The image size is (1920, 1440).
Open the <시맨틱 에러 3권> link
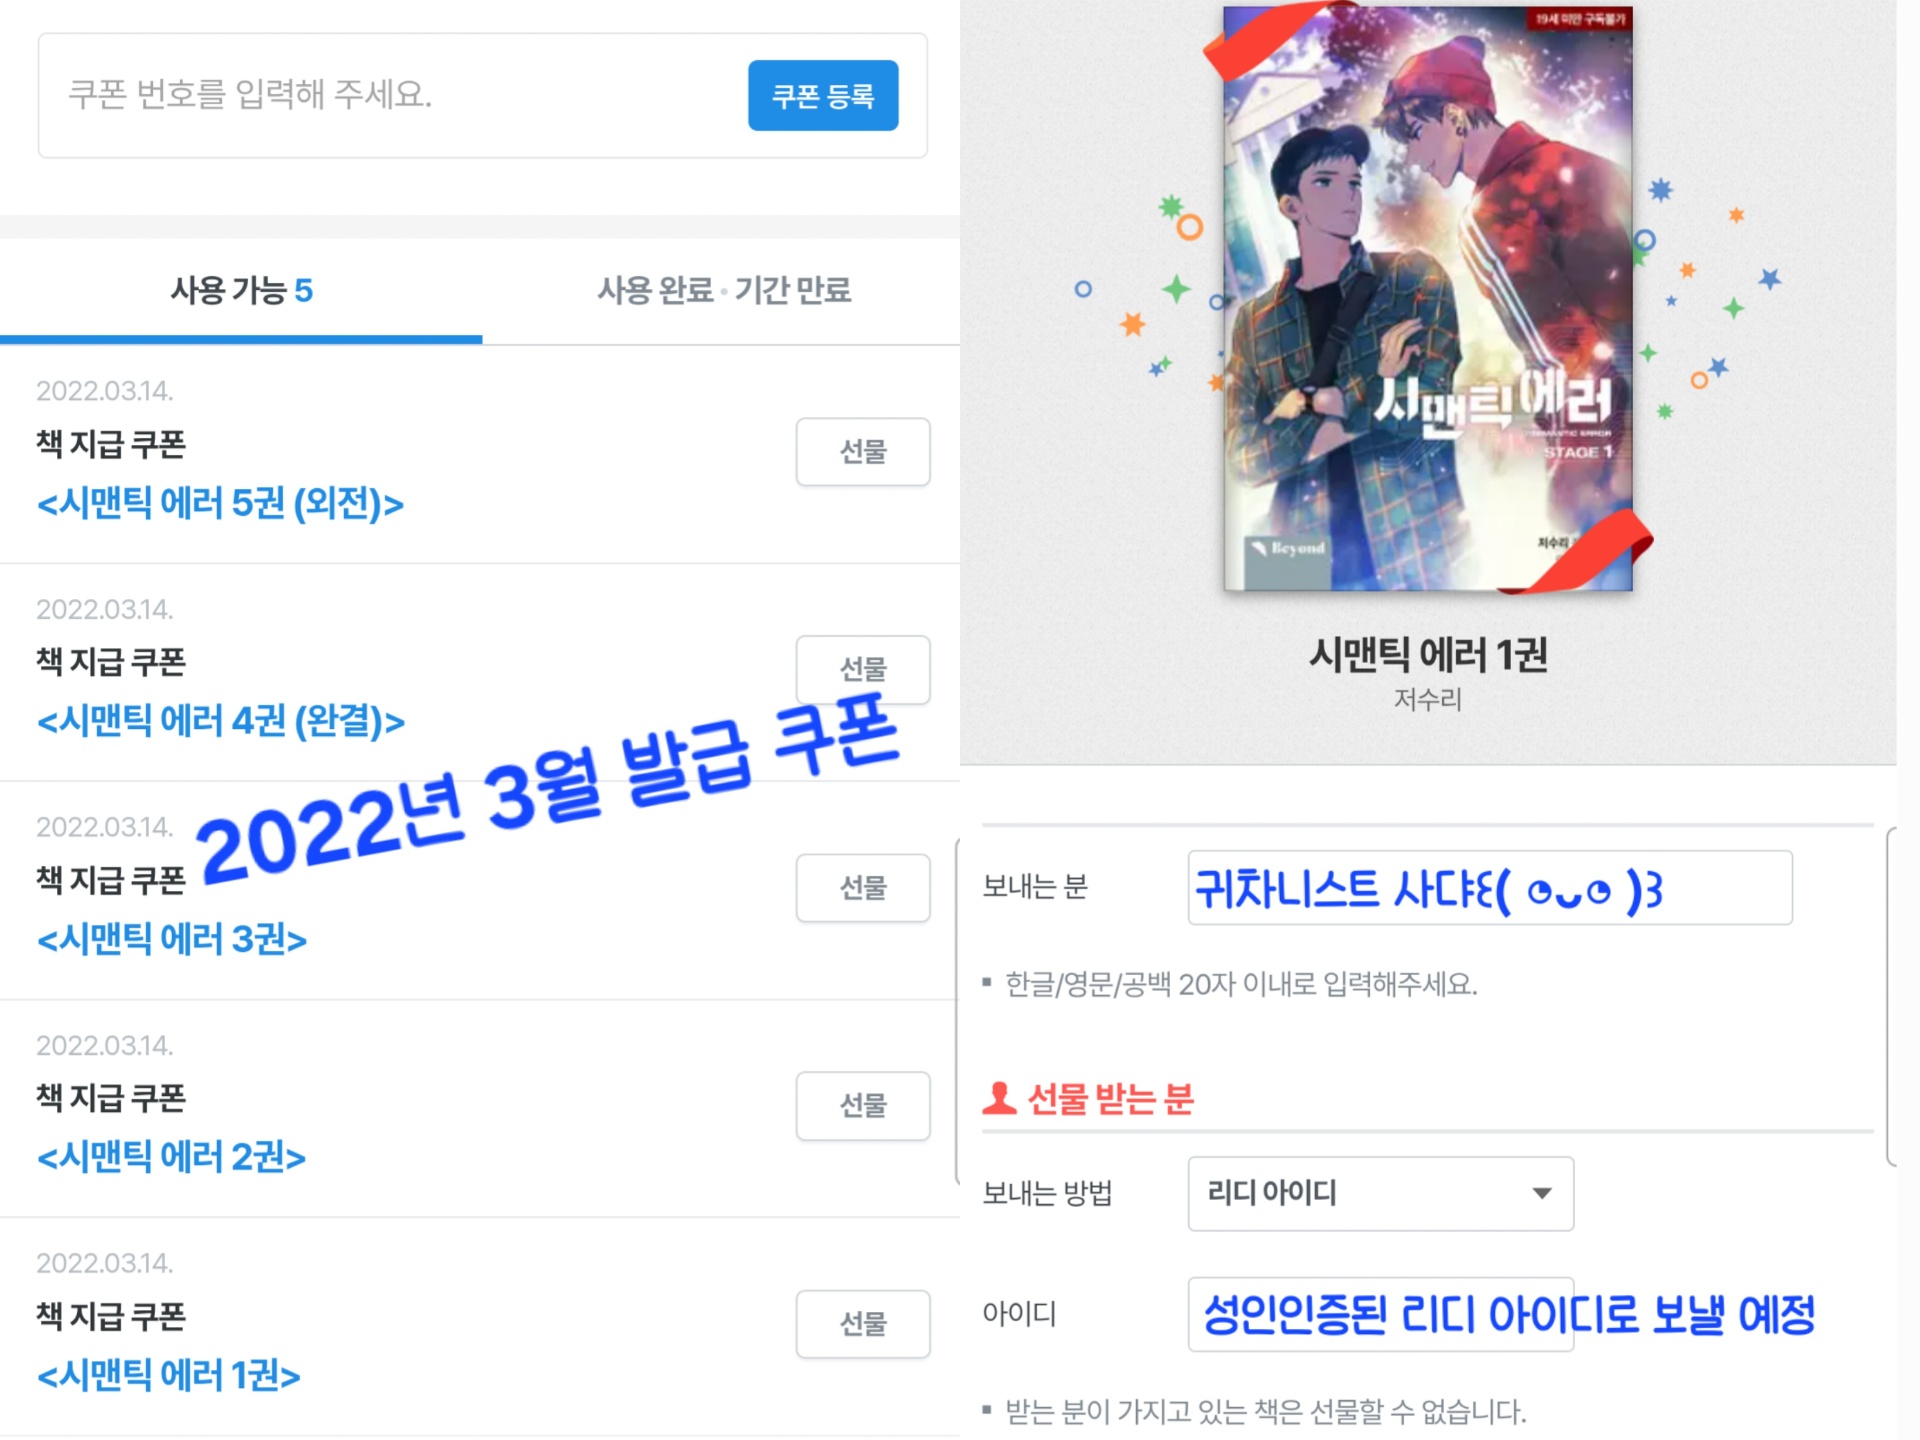[x=172, y=939]
